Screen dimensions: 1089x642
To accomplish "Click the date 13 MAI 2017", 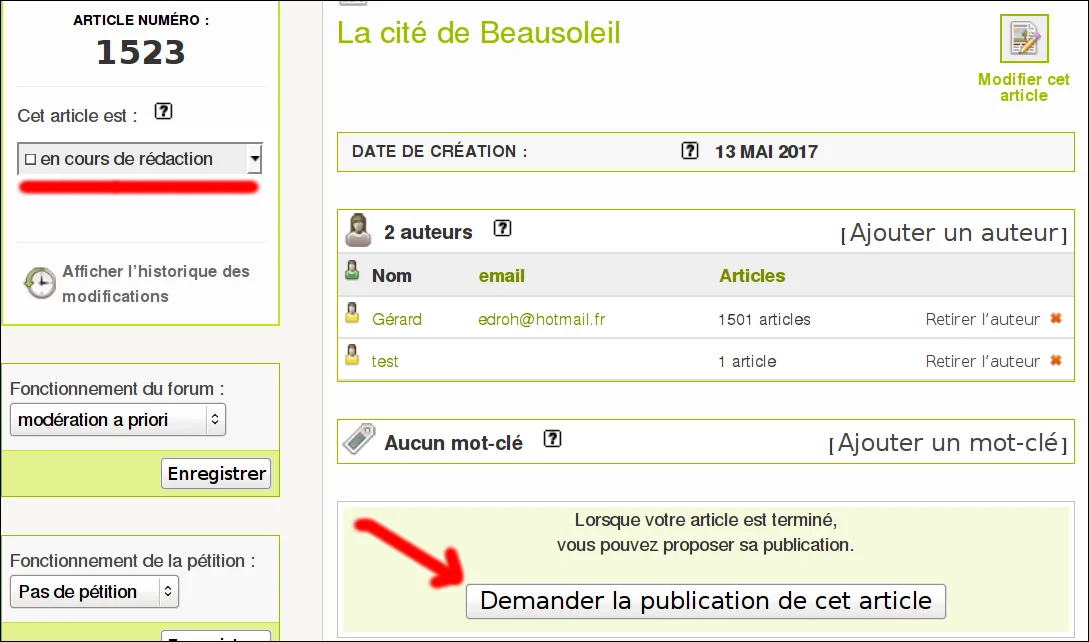I will 767,151.
